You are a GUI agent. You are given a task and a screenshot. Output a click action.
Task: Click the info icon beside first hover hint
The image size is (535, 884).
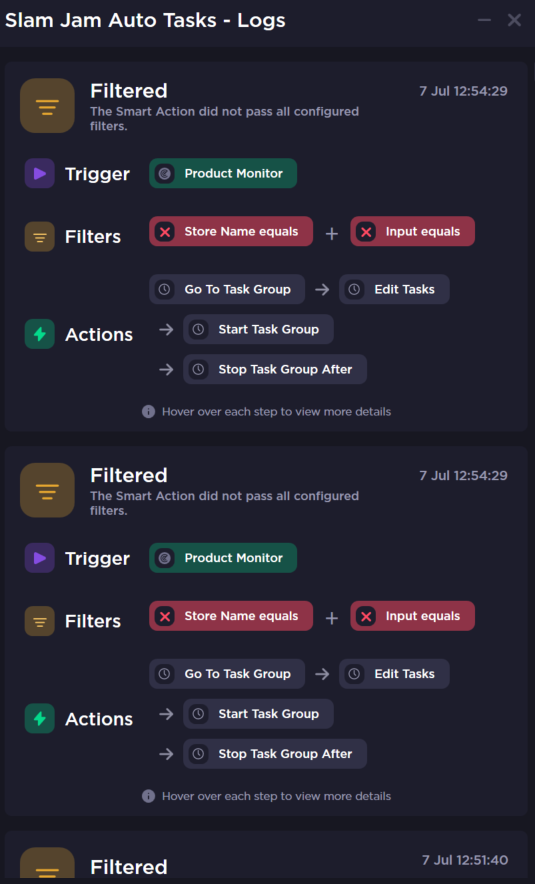(x=148, y=412)
